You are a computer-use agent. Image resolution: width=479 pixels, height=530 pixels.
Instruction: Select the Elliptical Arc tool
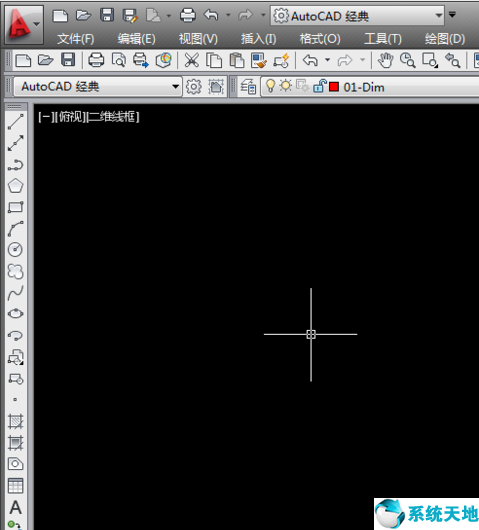16,335
